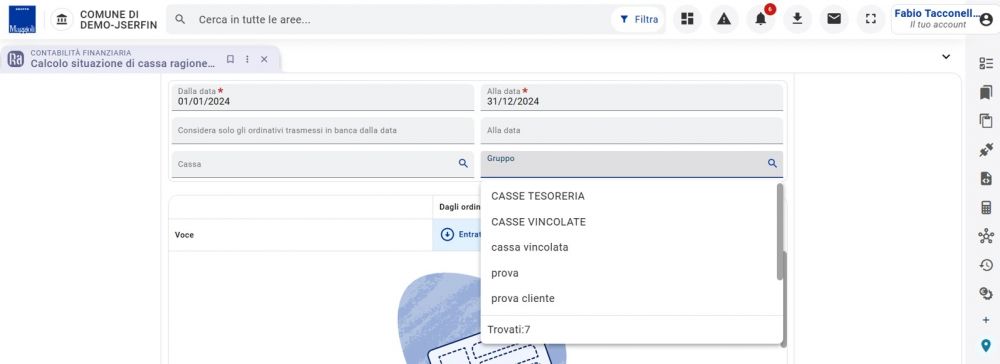The height and width of the screenshot is (364, 1000).
Task: Click the Dalla data field
Action: pos(322,97)
